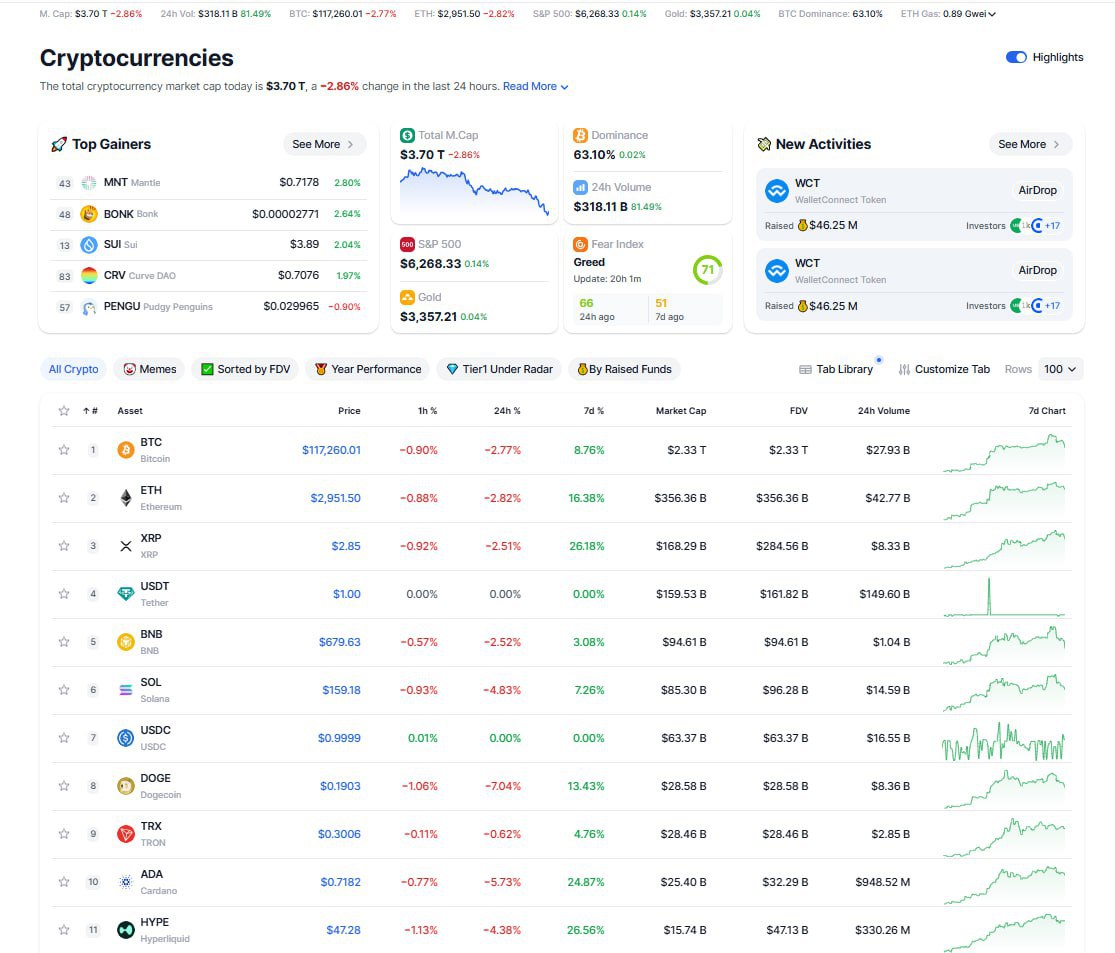Click the Solana logo icon
The height and width of the screenshot is (953, 1115).
126,690
